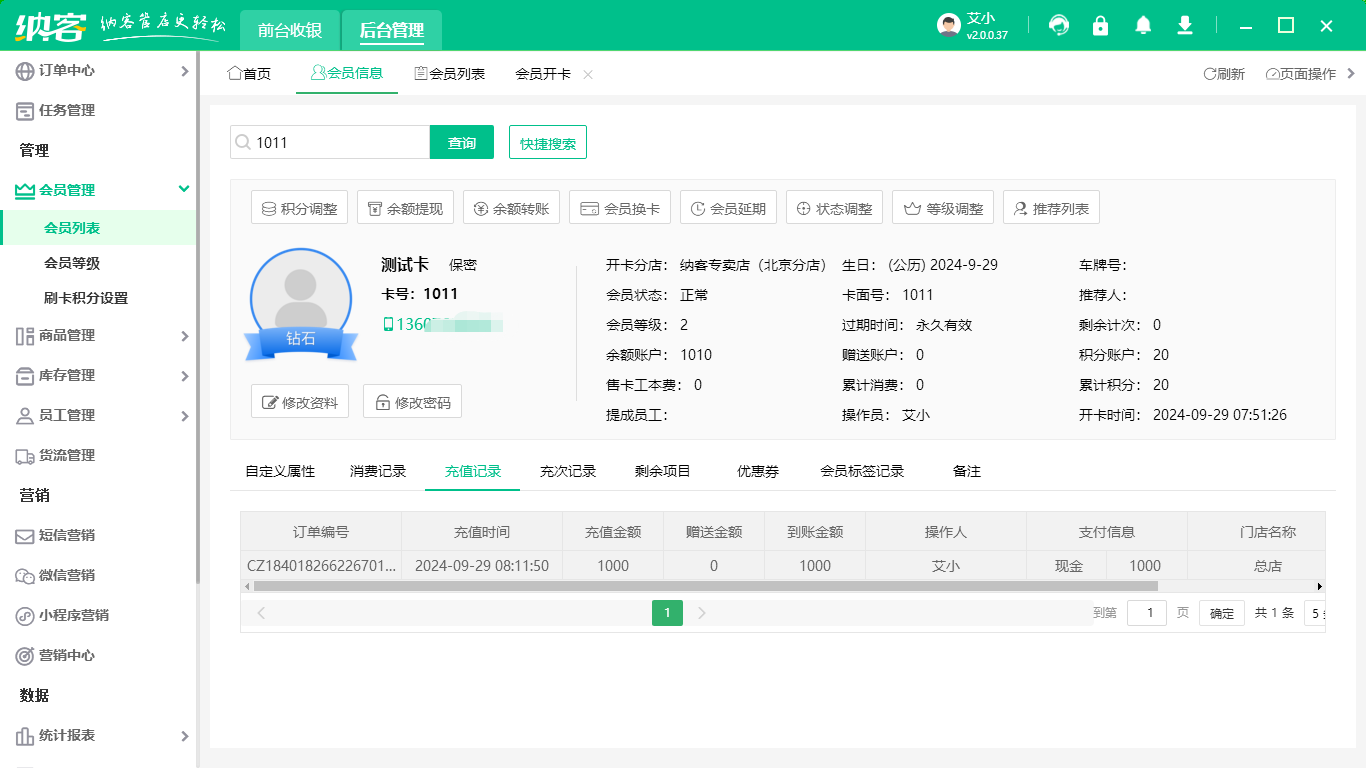Open the customer service headset icon

1058,25
